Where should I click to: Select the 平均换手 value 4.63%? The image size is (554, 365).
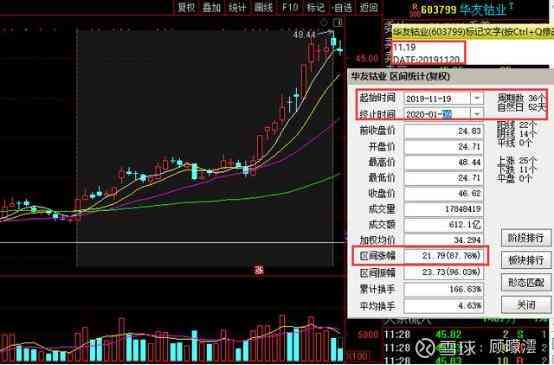(x=443, y=305)
